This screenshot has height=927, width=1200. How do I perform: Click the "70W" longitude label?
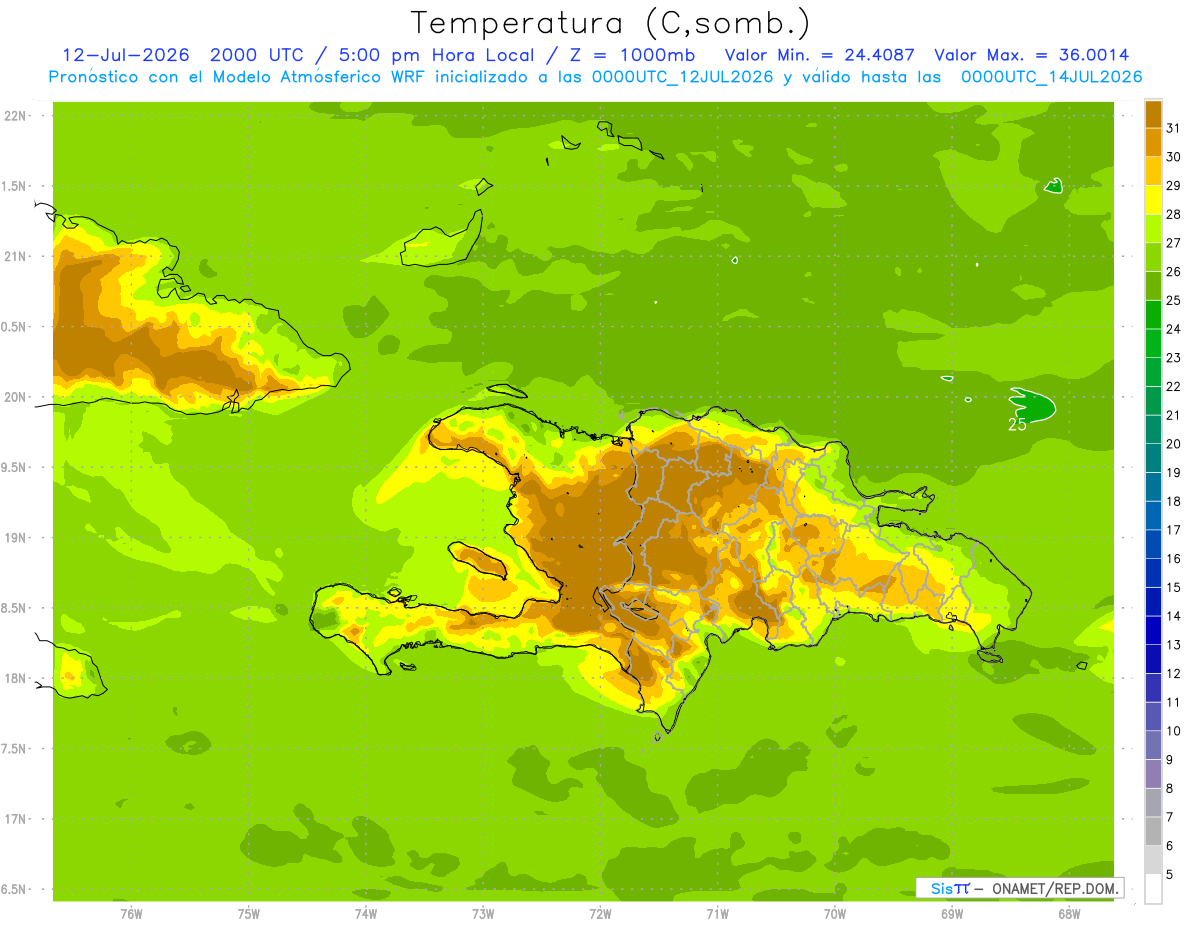[834, 914]
